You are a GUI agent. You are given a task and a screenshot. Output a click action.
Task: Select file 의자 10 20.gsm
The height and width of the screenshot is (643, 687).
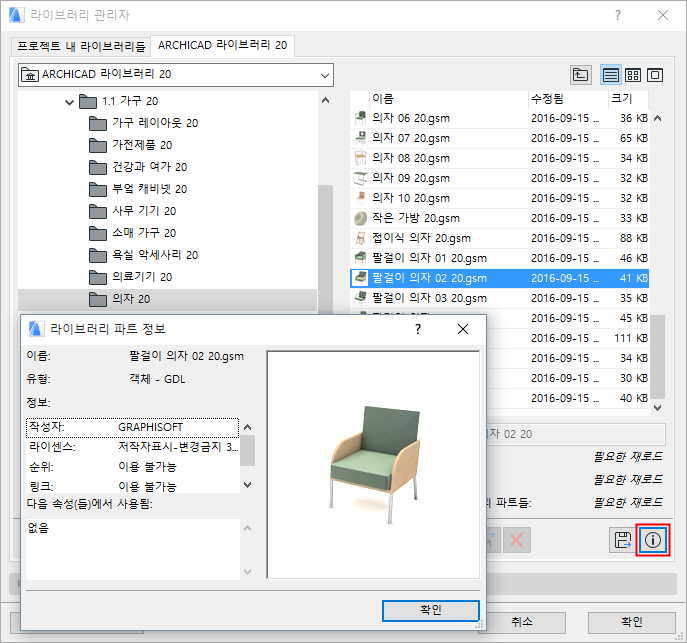pyautogui.click(x=499, y=198)
